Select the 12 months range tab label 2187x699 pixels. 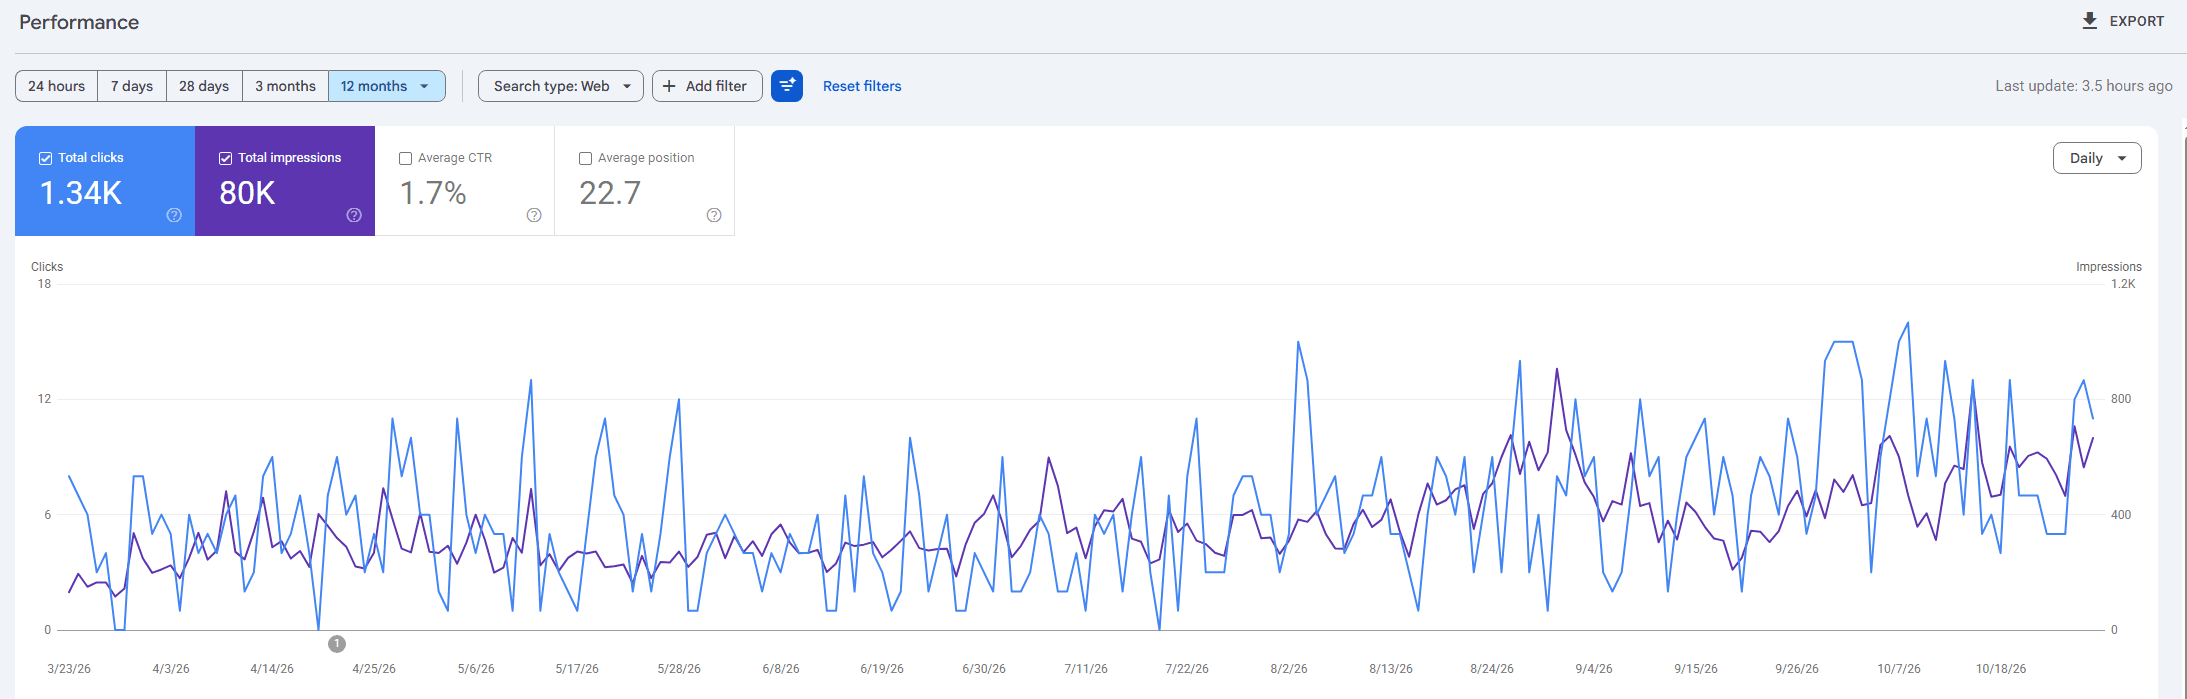[x=374, y=86]
